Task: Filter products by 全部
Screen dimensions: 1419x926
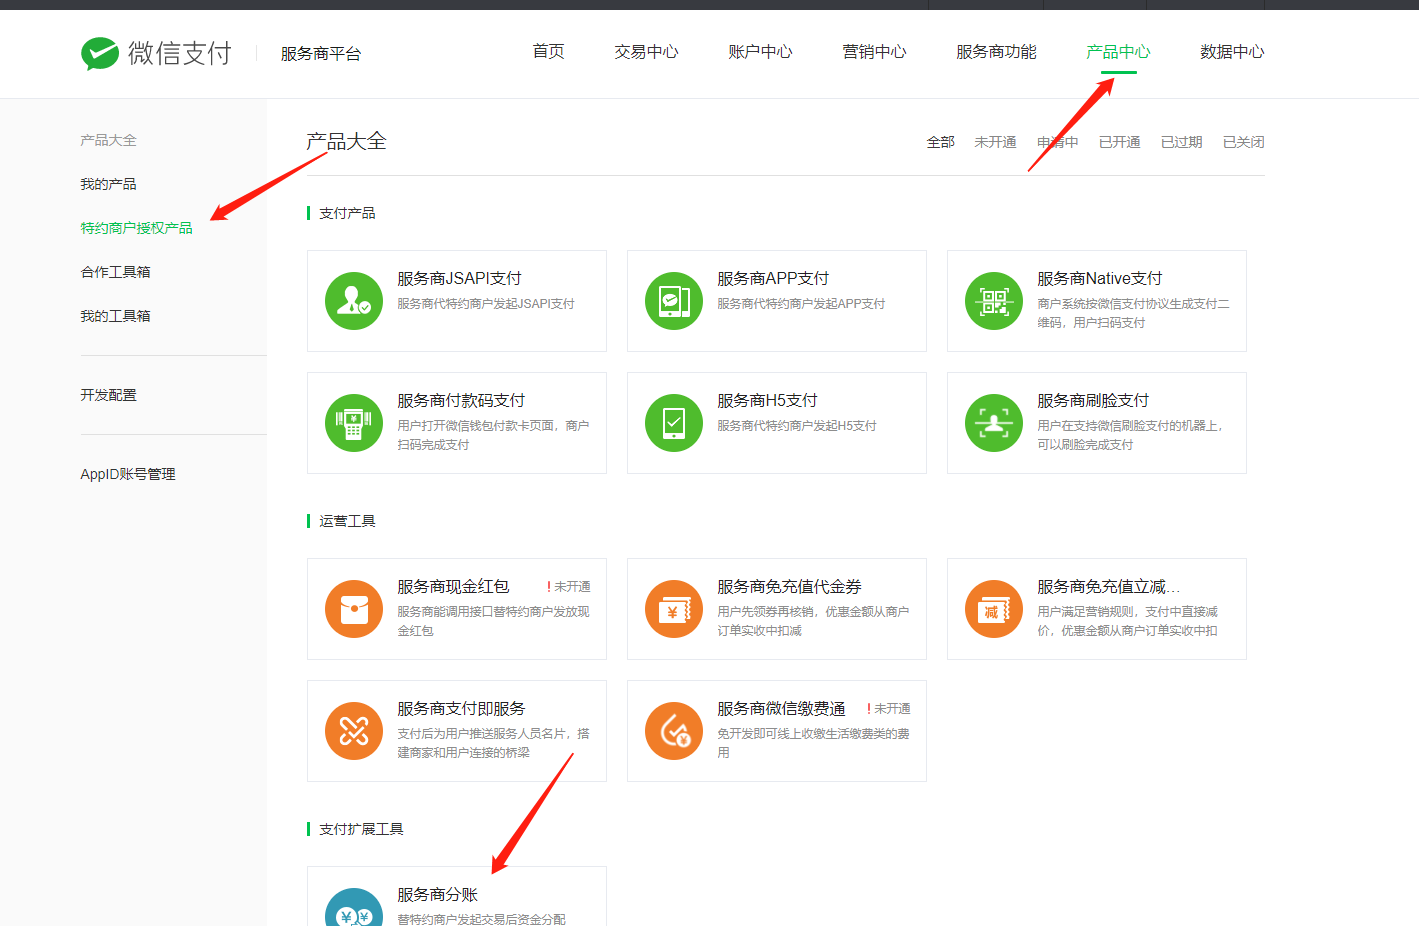Action: [x=941, y=142]
